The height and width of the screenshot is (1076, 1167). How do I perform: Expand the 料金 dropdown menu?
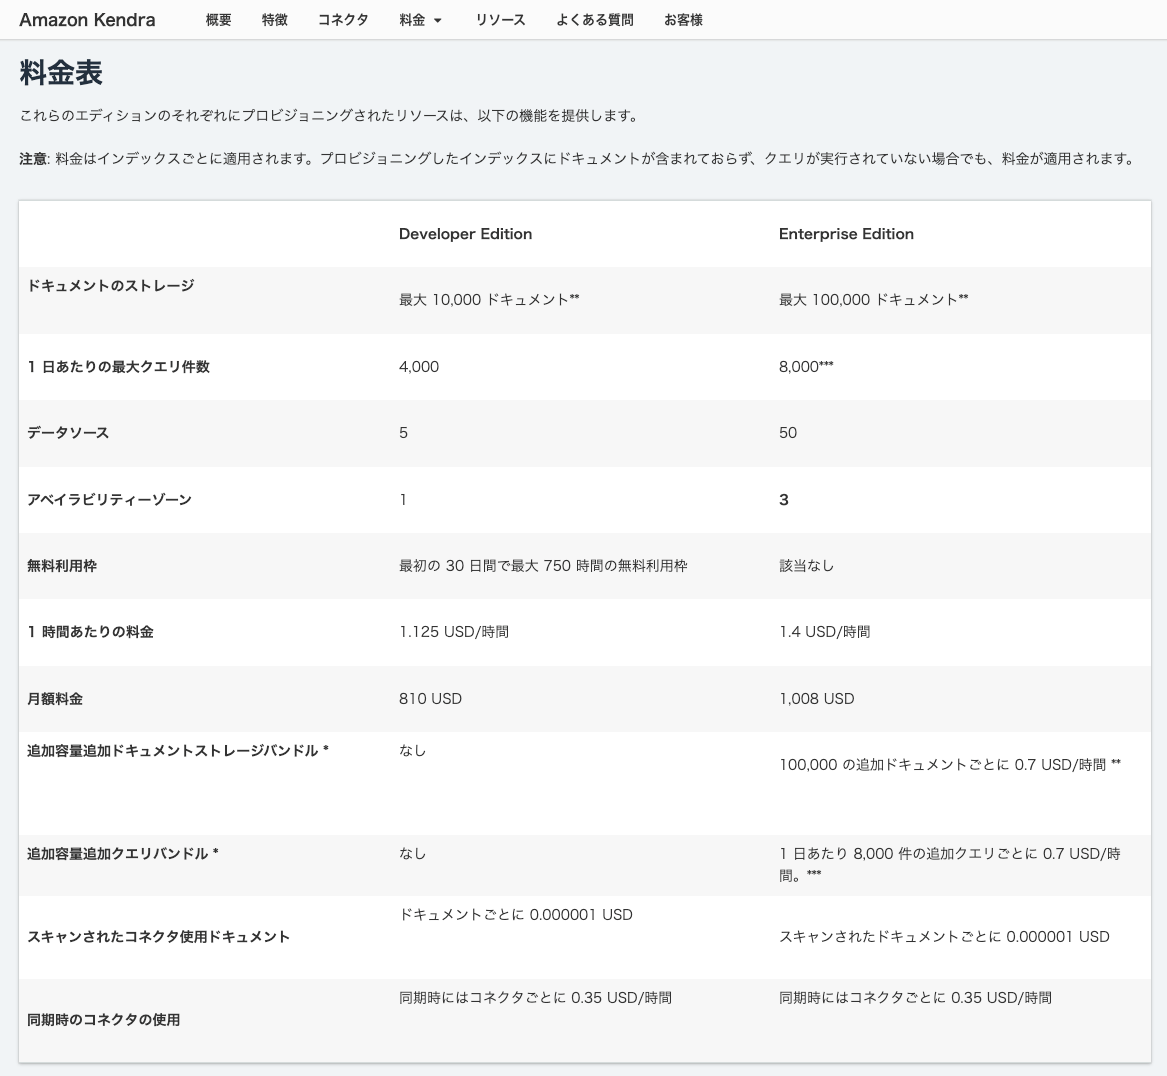click(x=421, y=20)
